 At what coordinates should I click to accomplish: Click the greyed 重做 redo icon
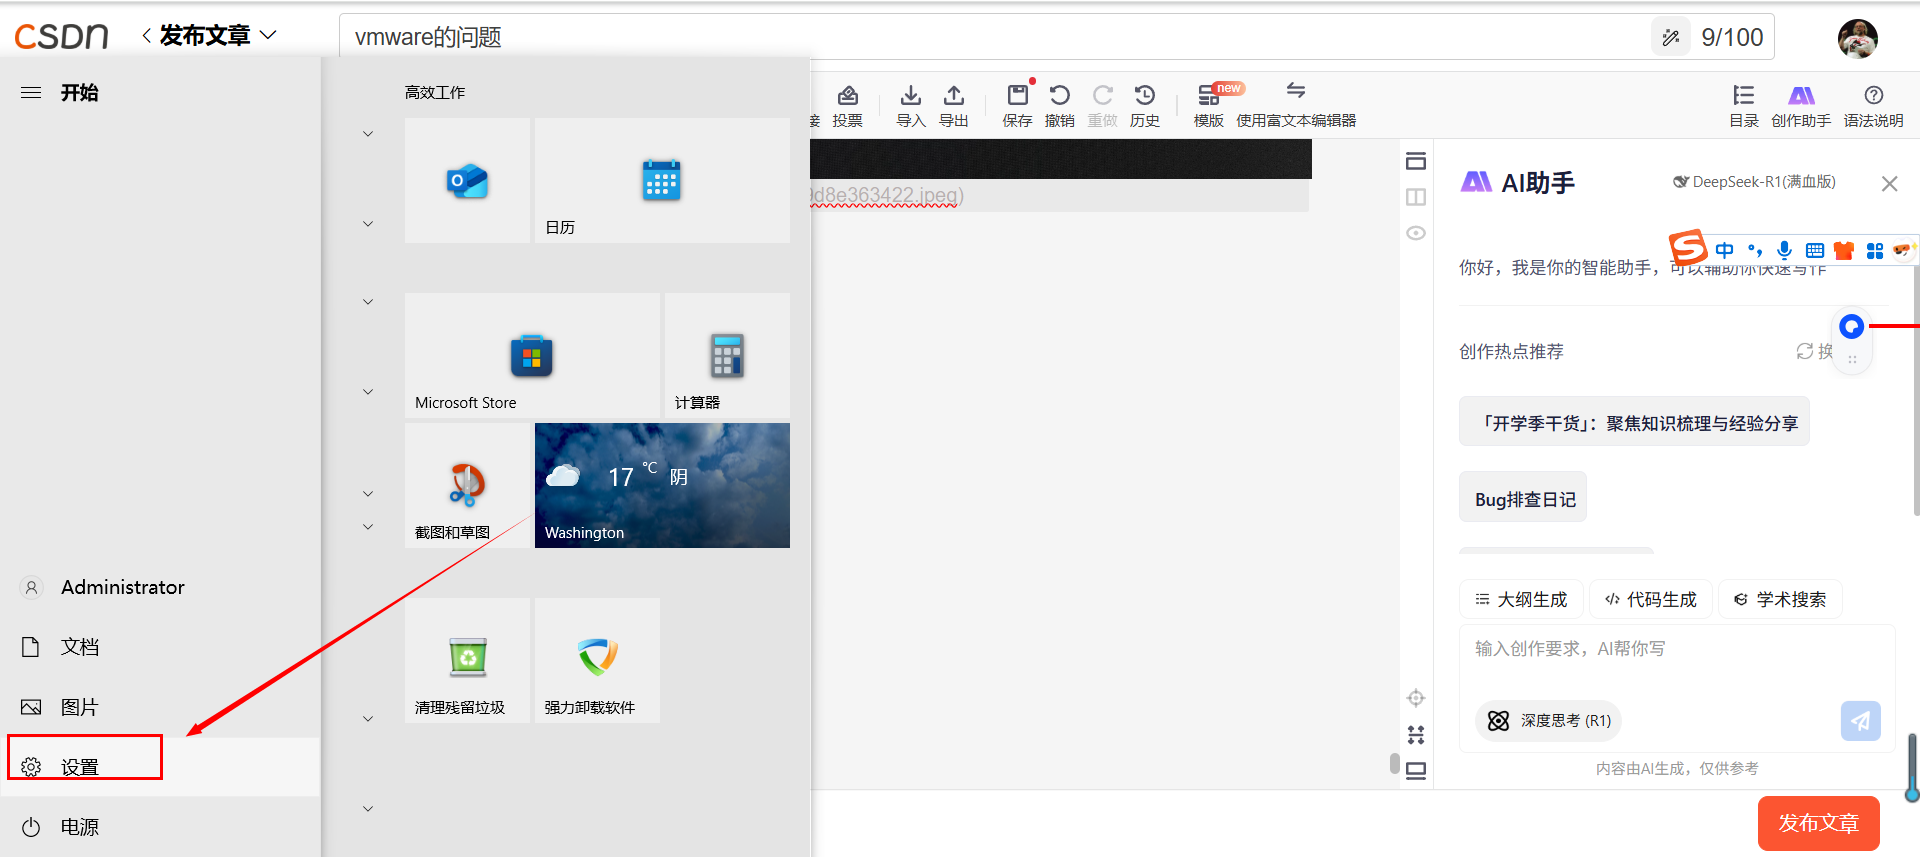1102,106
